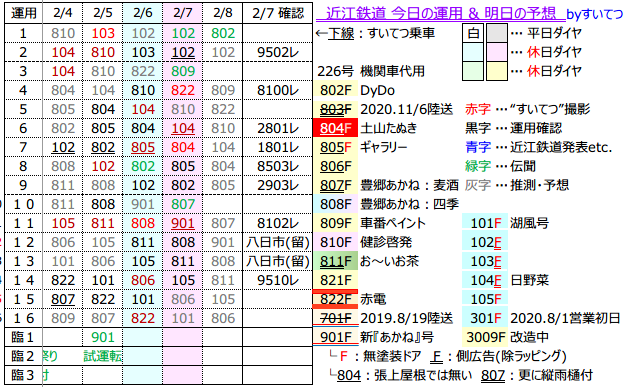
Task: Click underlined 807 in row 15
Action: click(x=63, y=299)
